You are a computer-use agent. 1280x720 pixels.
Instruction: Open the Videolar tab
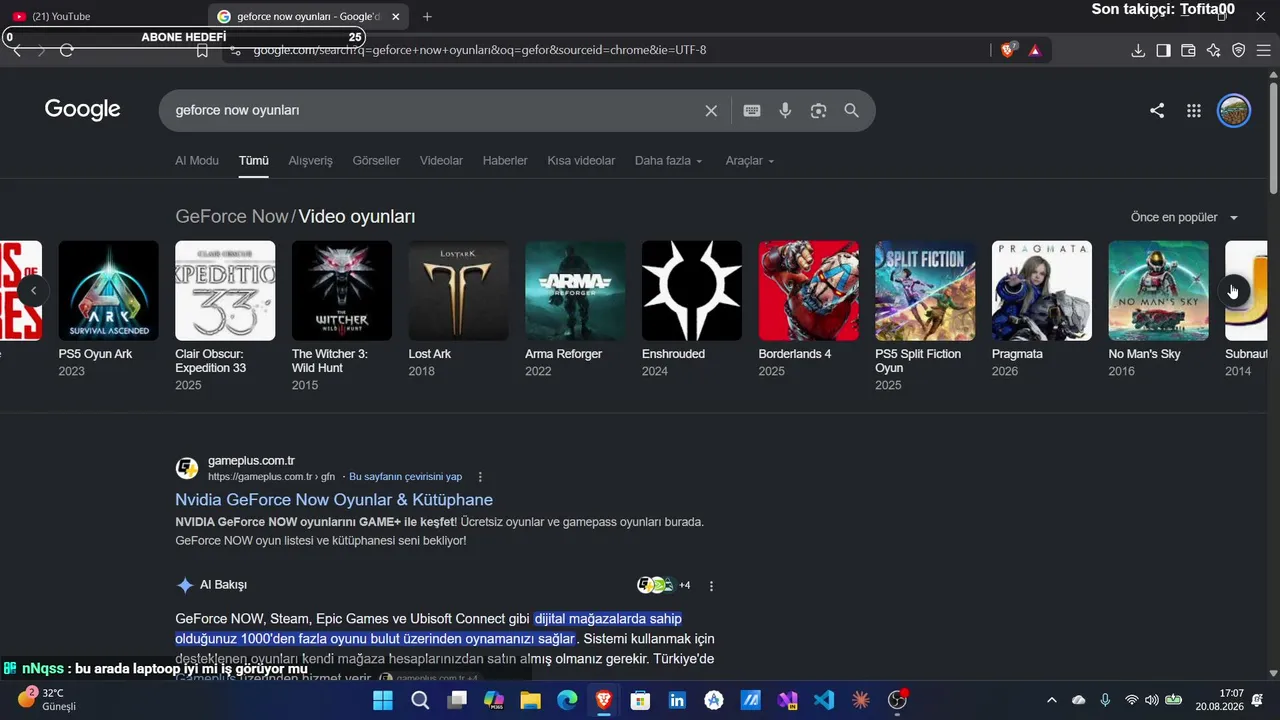point(441,161)
